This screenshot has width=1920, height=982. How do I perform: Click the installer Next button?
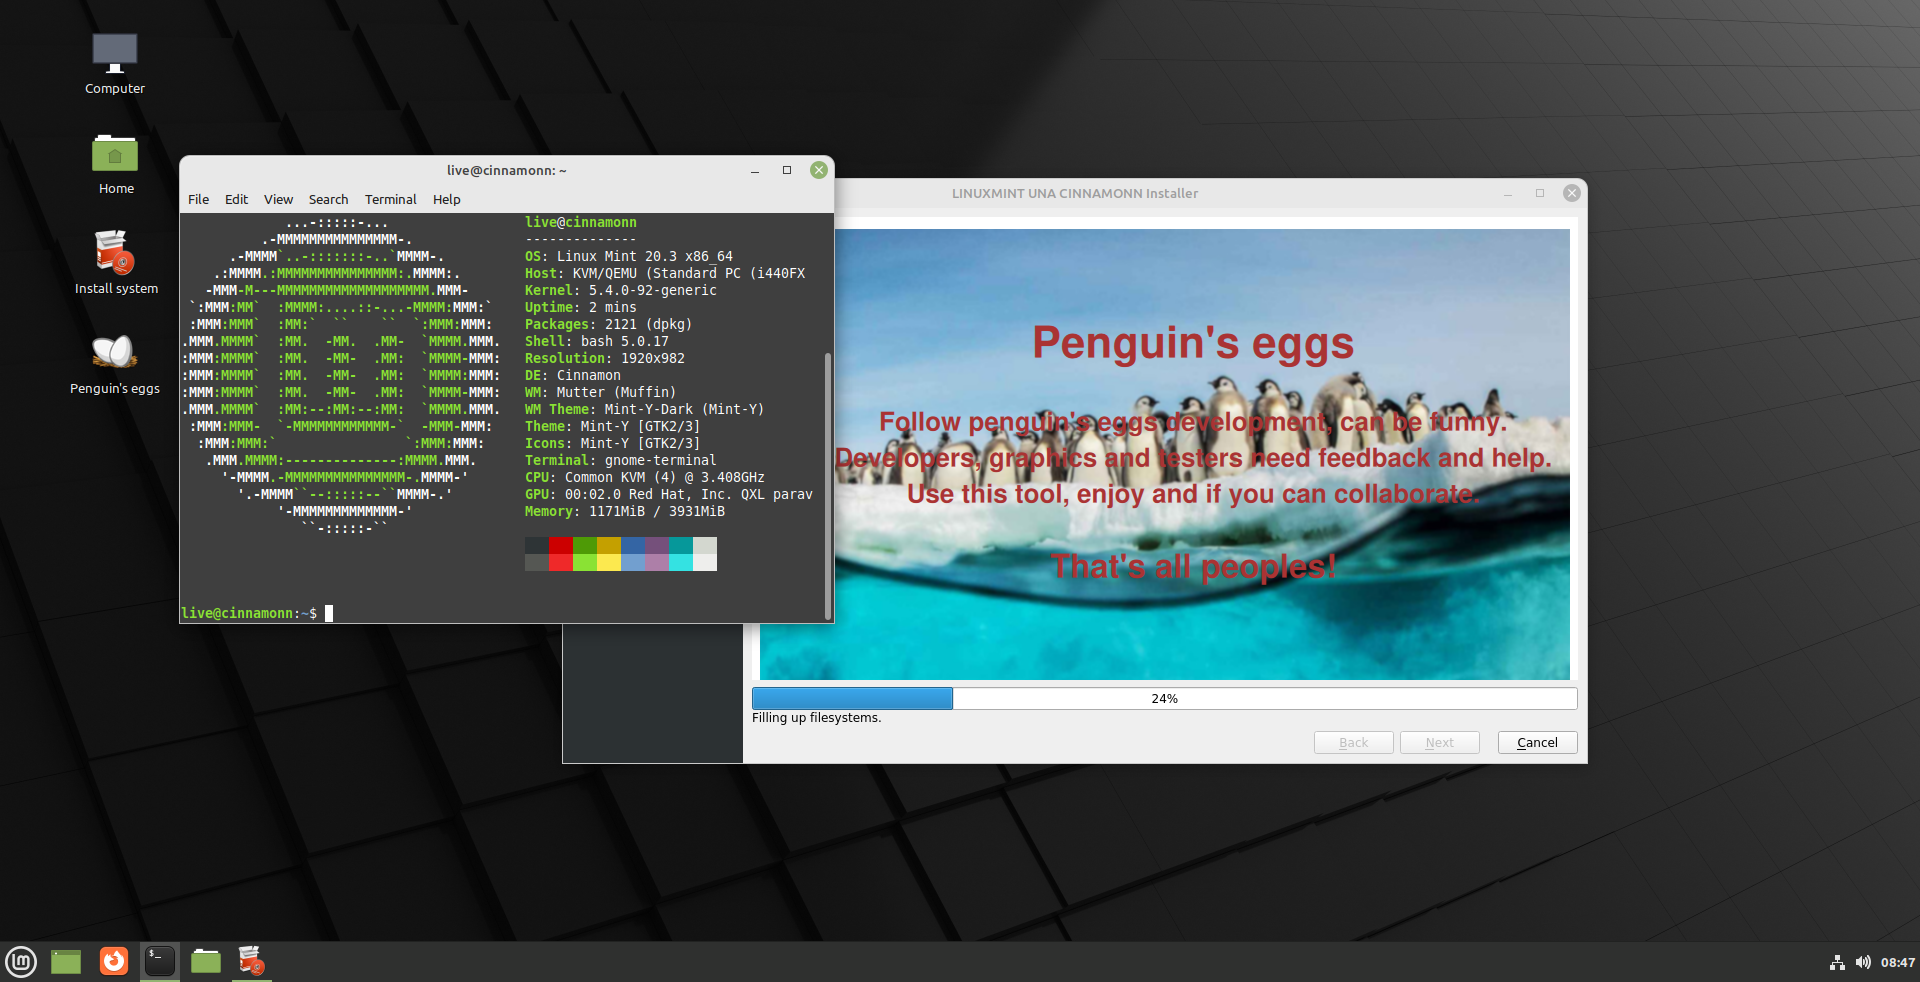tap(1439, 742)
